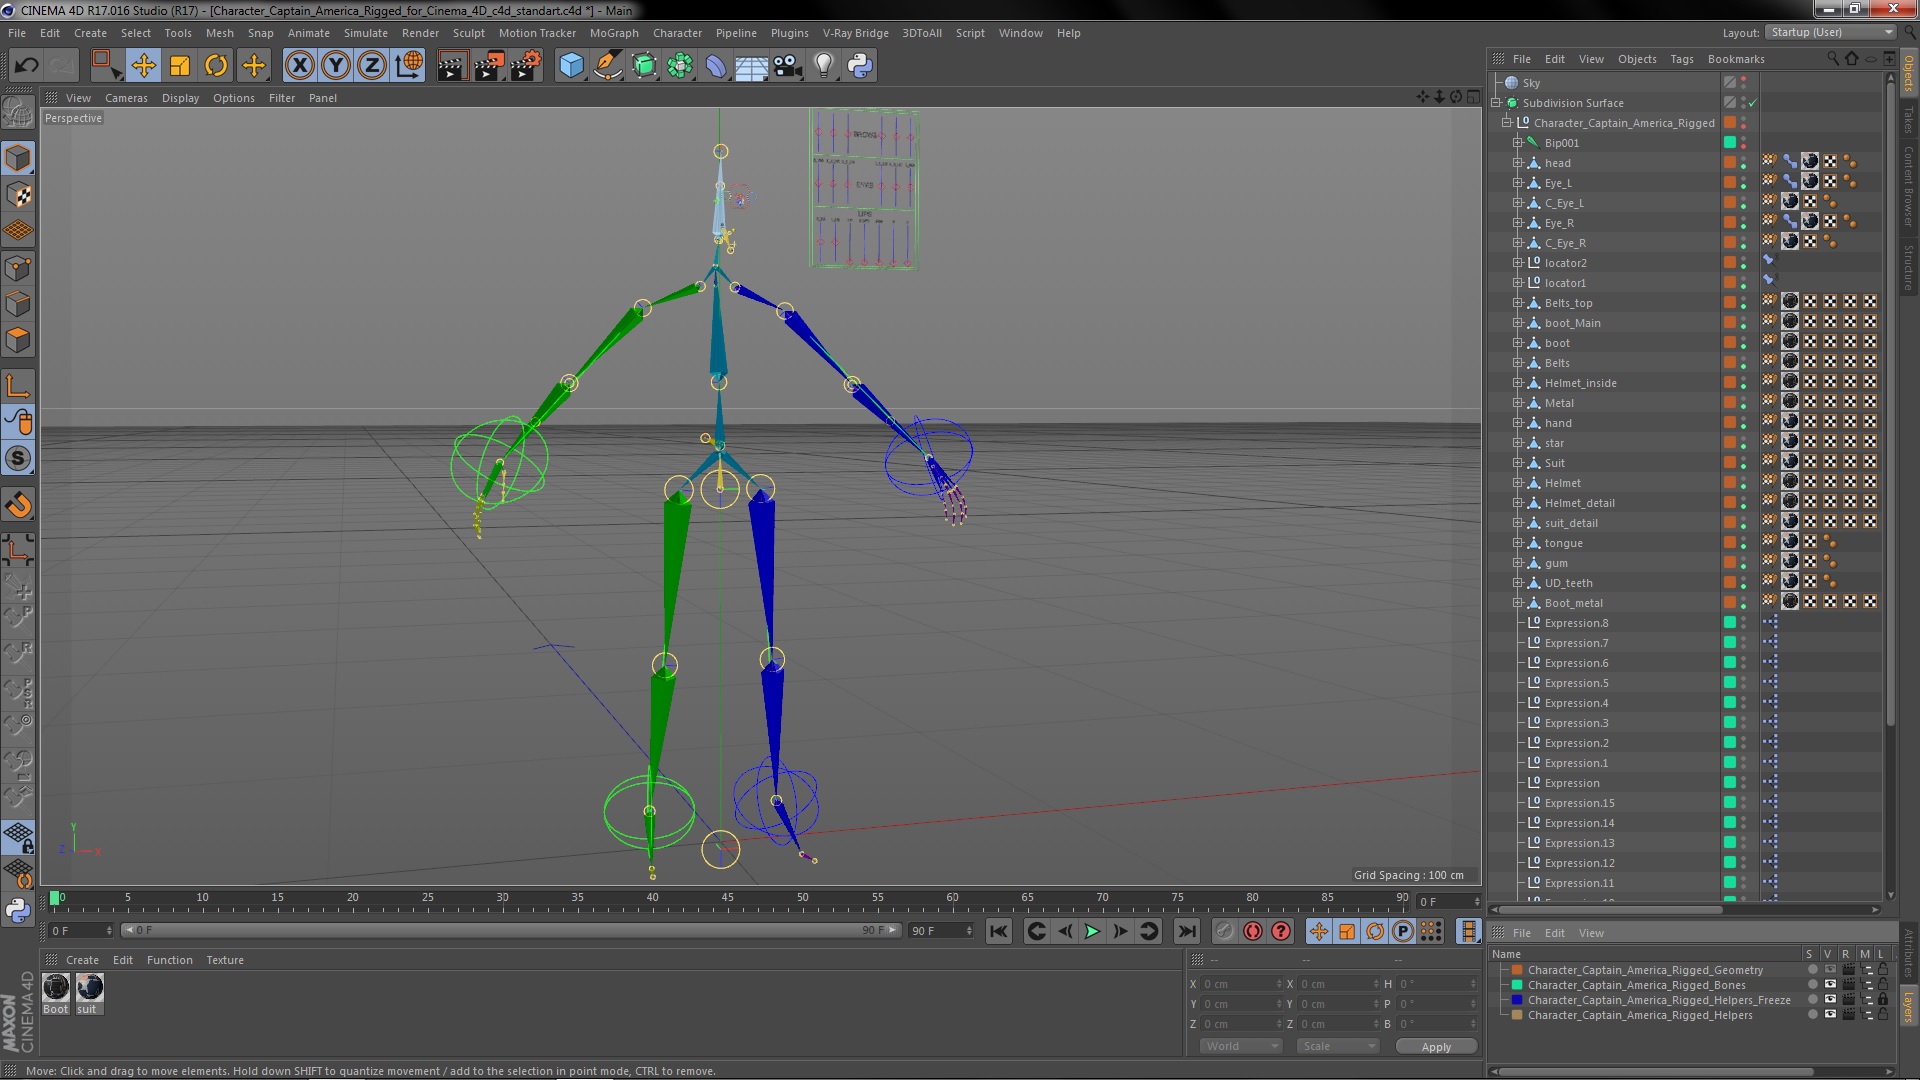Expand the Boot_metal object
This screenshot has height=1080, width=1920.
pos(1517,603)
